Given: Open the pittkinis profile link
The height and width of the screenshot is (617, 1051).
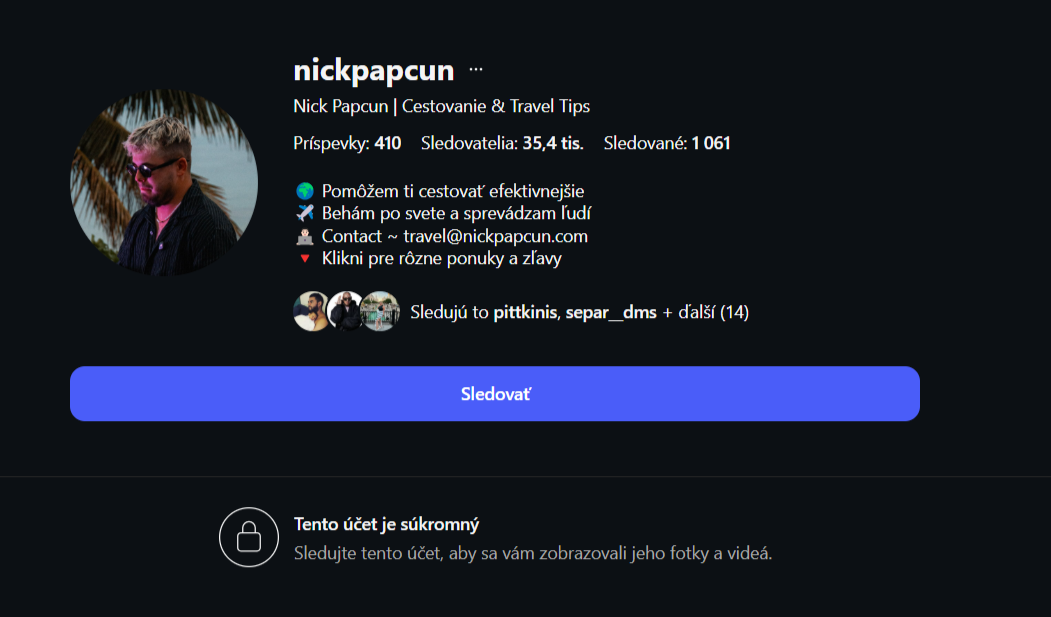Looking at the screenshot, I should click(525, 312).
